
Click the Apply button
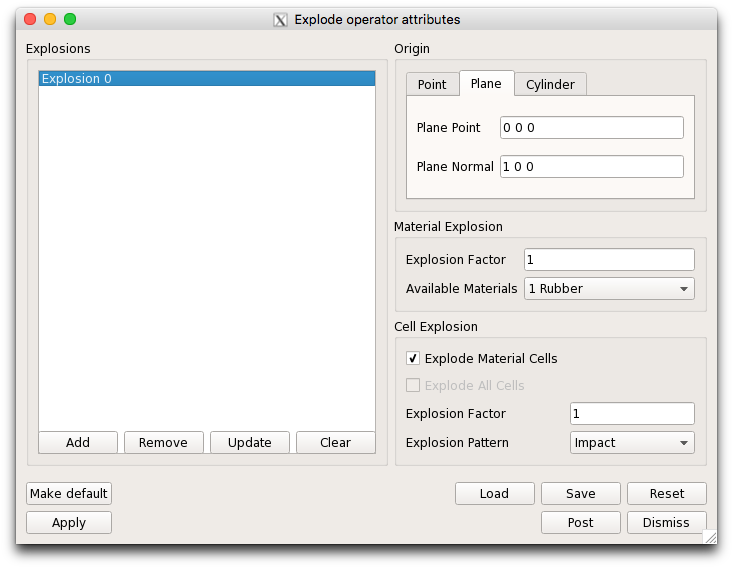[69, 523]
